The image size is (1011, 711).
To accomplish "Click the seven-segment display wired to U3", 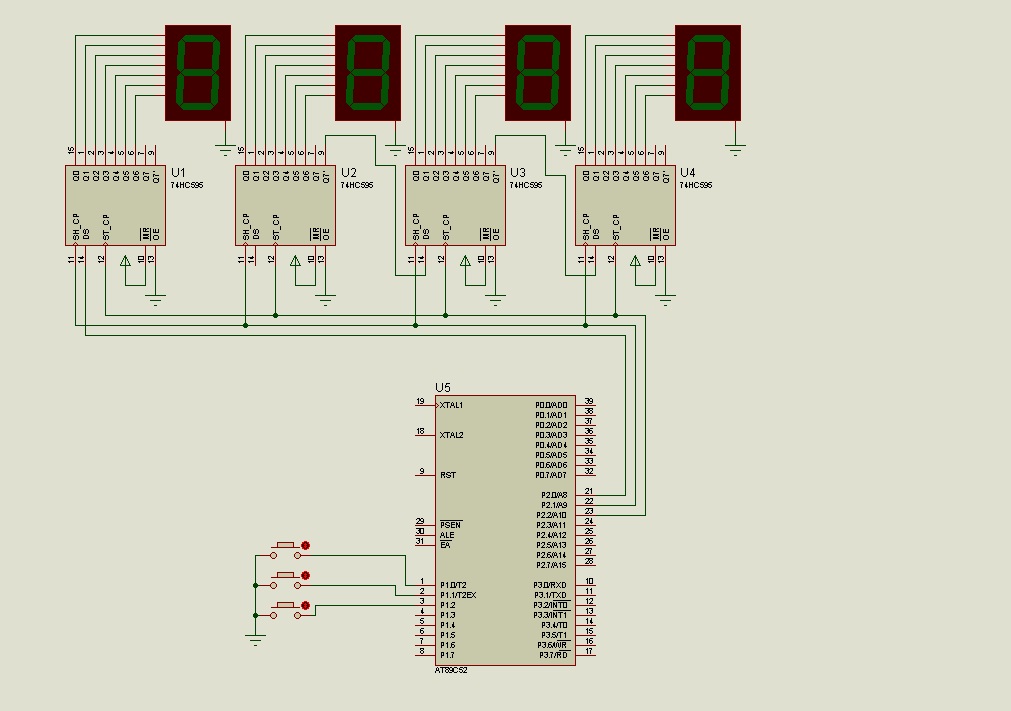I will [x=538, y=73].
